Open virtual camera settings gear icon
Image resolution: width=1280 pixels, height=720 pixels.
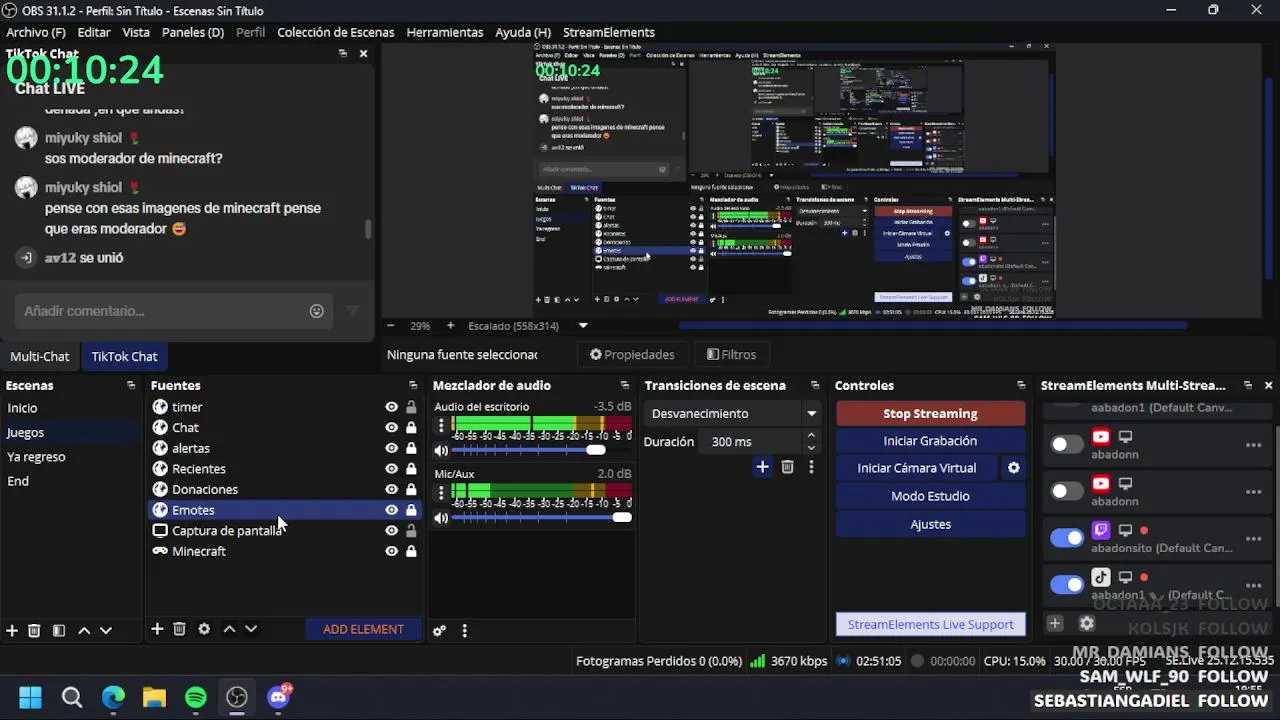1013,468
